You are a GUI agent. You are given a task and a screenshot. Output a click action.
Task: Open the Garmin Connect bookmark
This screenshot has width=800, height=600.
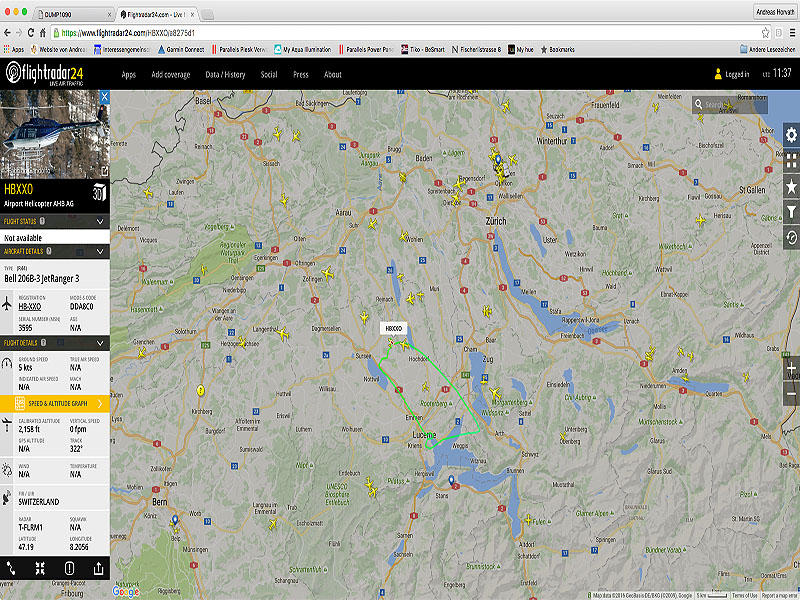pos(181,49)
